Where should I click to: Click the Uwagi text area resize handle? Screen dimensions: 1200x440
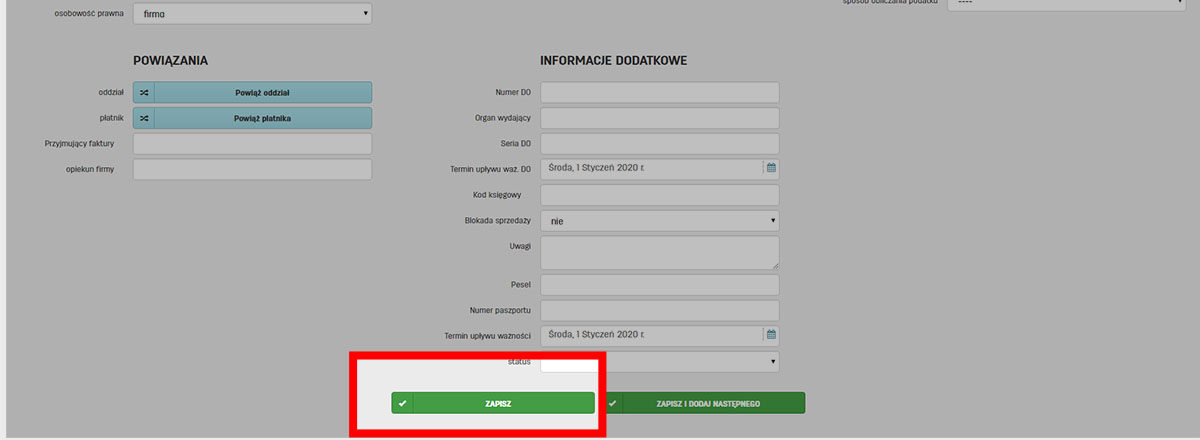774,265
